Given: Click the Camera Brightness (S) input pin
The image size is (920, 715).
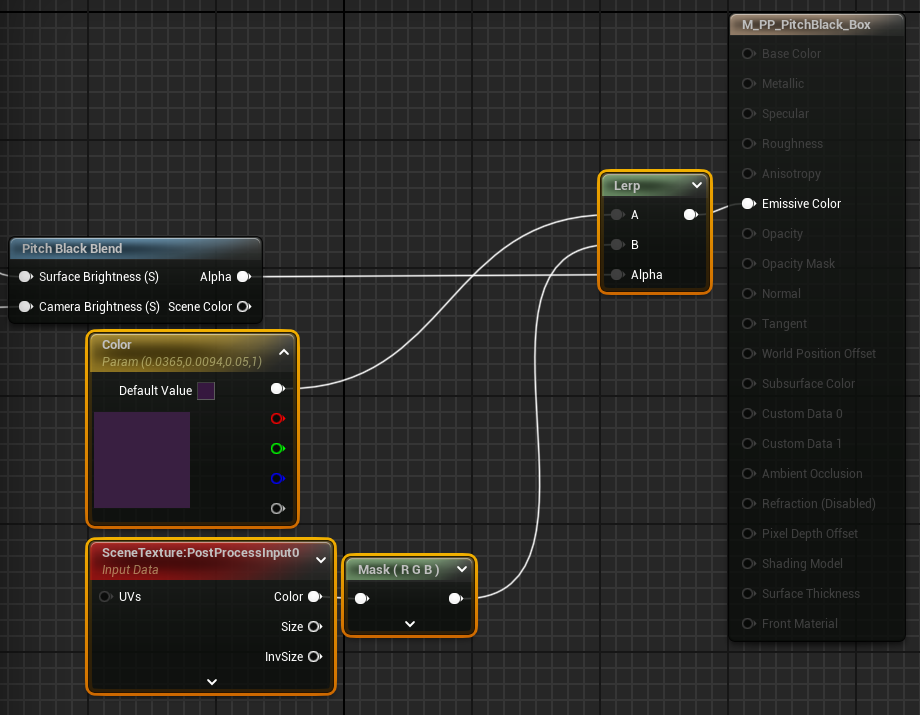Looking at the screenshot, I should [x=26, y=307].
